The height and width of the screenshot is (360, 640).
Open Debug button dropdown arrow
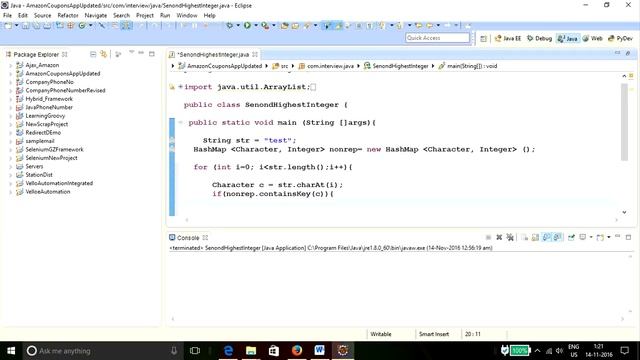coord(238,25)
